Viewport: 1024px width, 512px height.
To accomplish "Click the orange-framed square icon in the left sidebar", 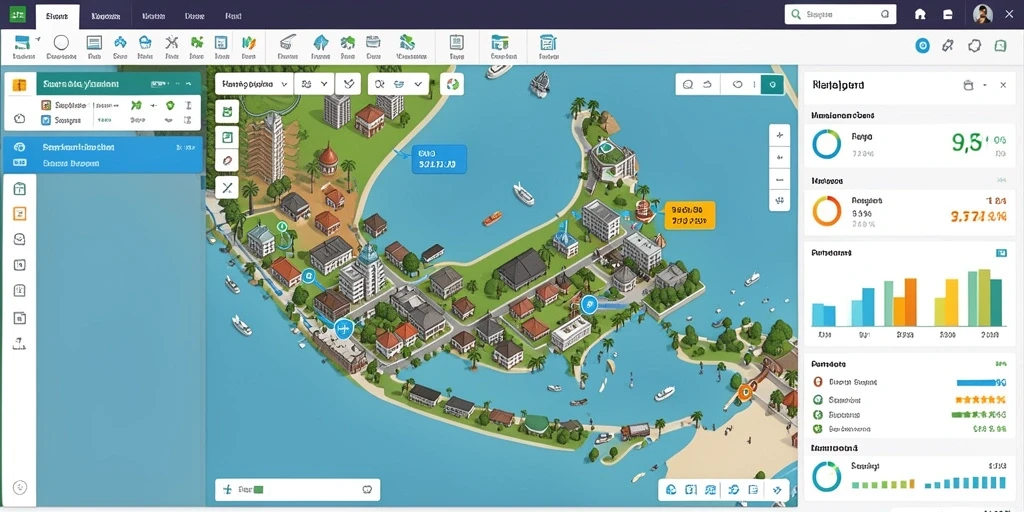I will tap(20, 214).
